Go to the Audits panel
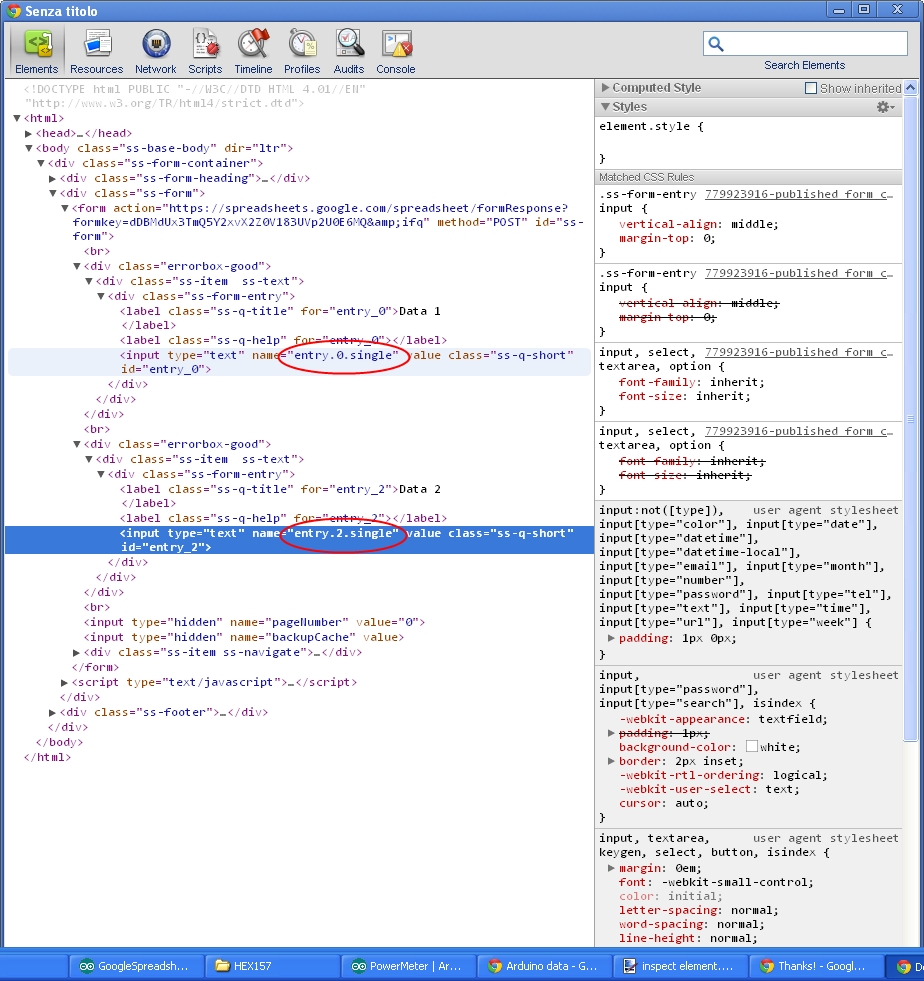The image size is (924, 981). 349,51
